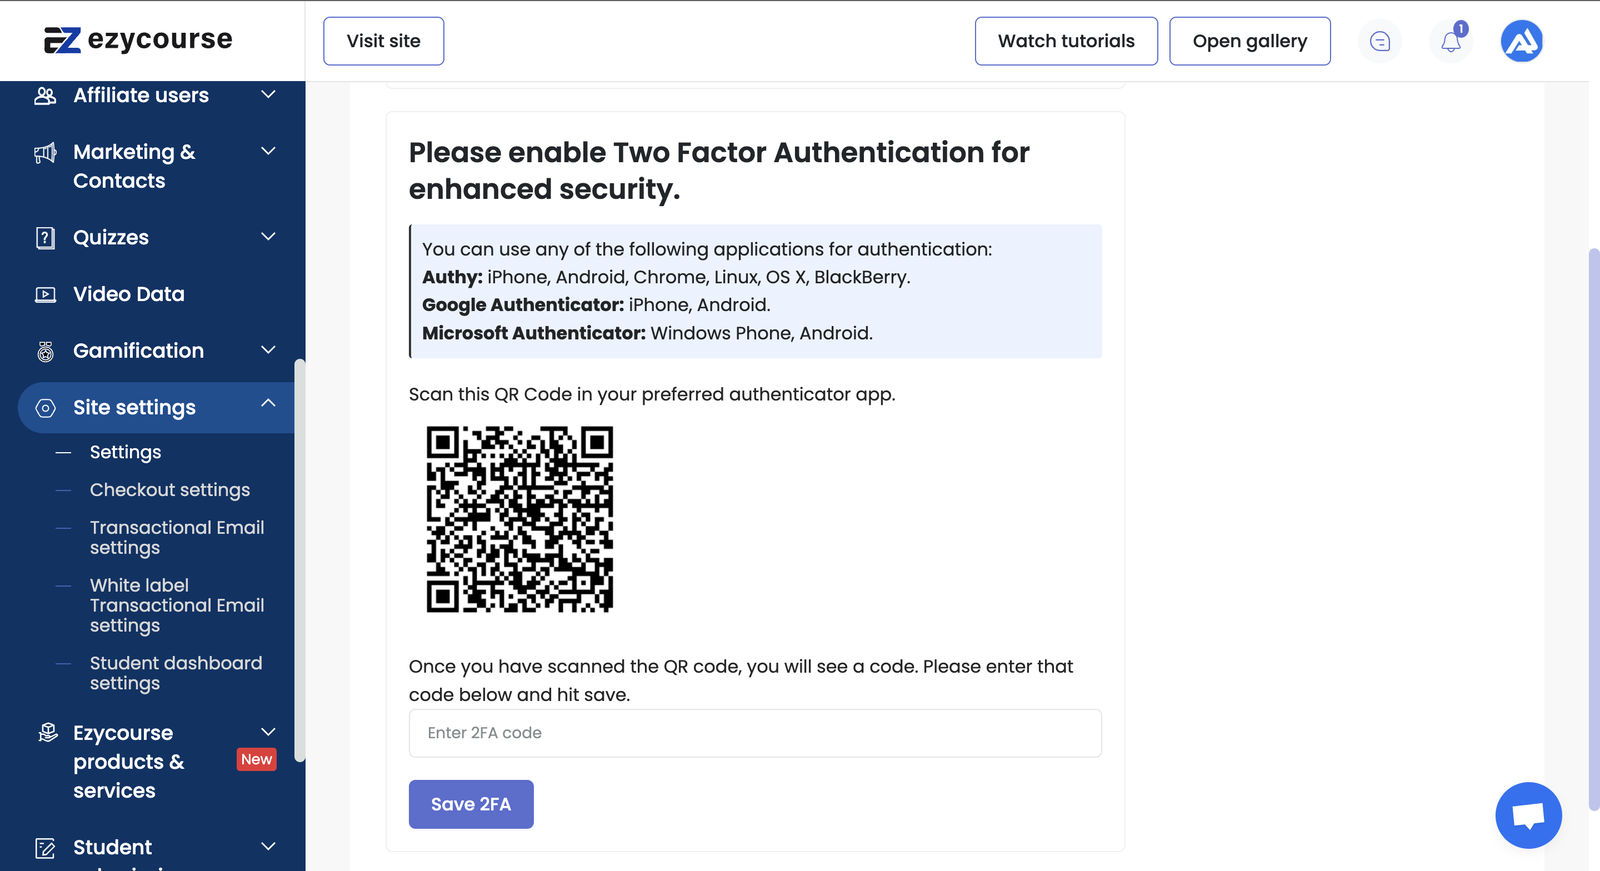This screenshot has height=871, width=1600.
Task: Click the 2FA QR code image
Action: click(x=520, y=519)
